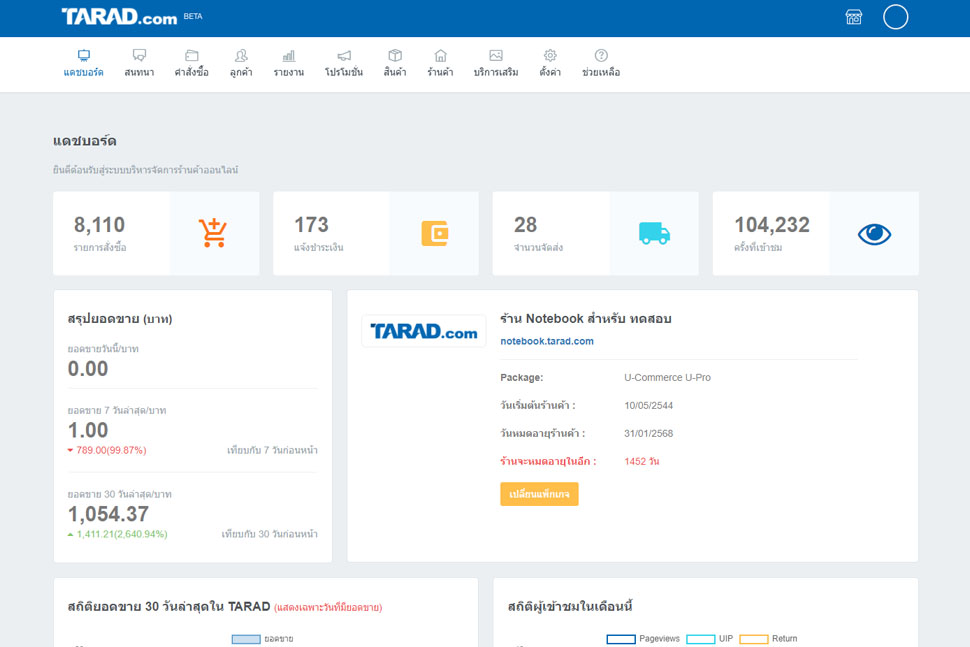Open the คำสั่งซื้อ orders folder icon
Screen dimensions: 970x647
click(x=192, y=56)
